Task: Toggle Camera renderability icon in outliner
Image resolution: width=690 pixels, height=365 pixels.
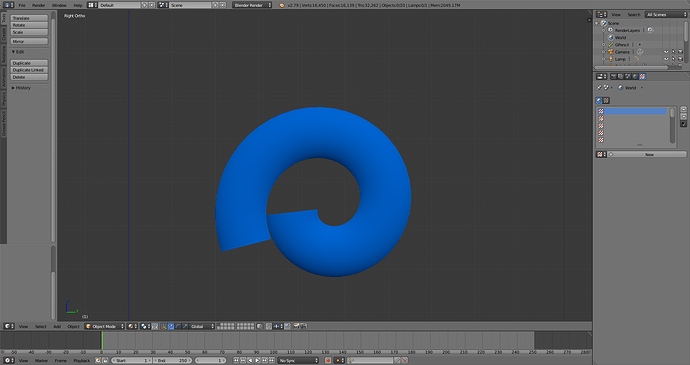Action: pyautogui.click(x=680, y=52)
